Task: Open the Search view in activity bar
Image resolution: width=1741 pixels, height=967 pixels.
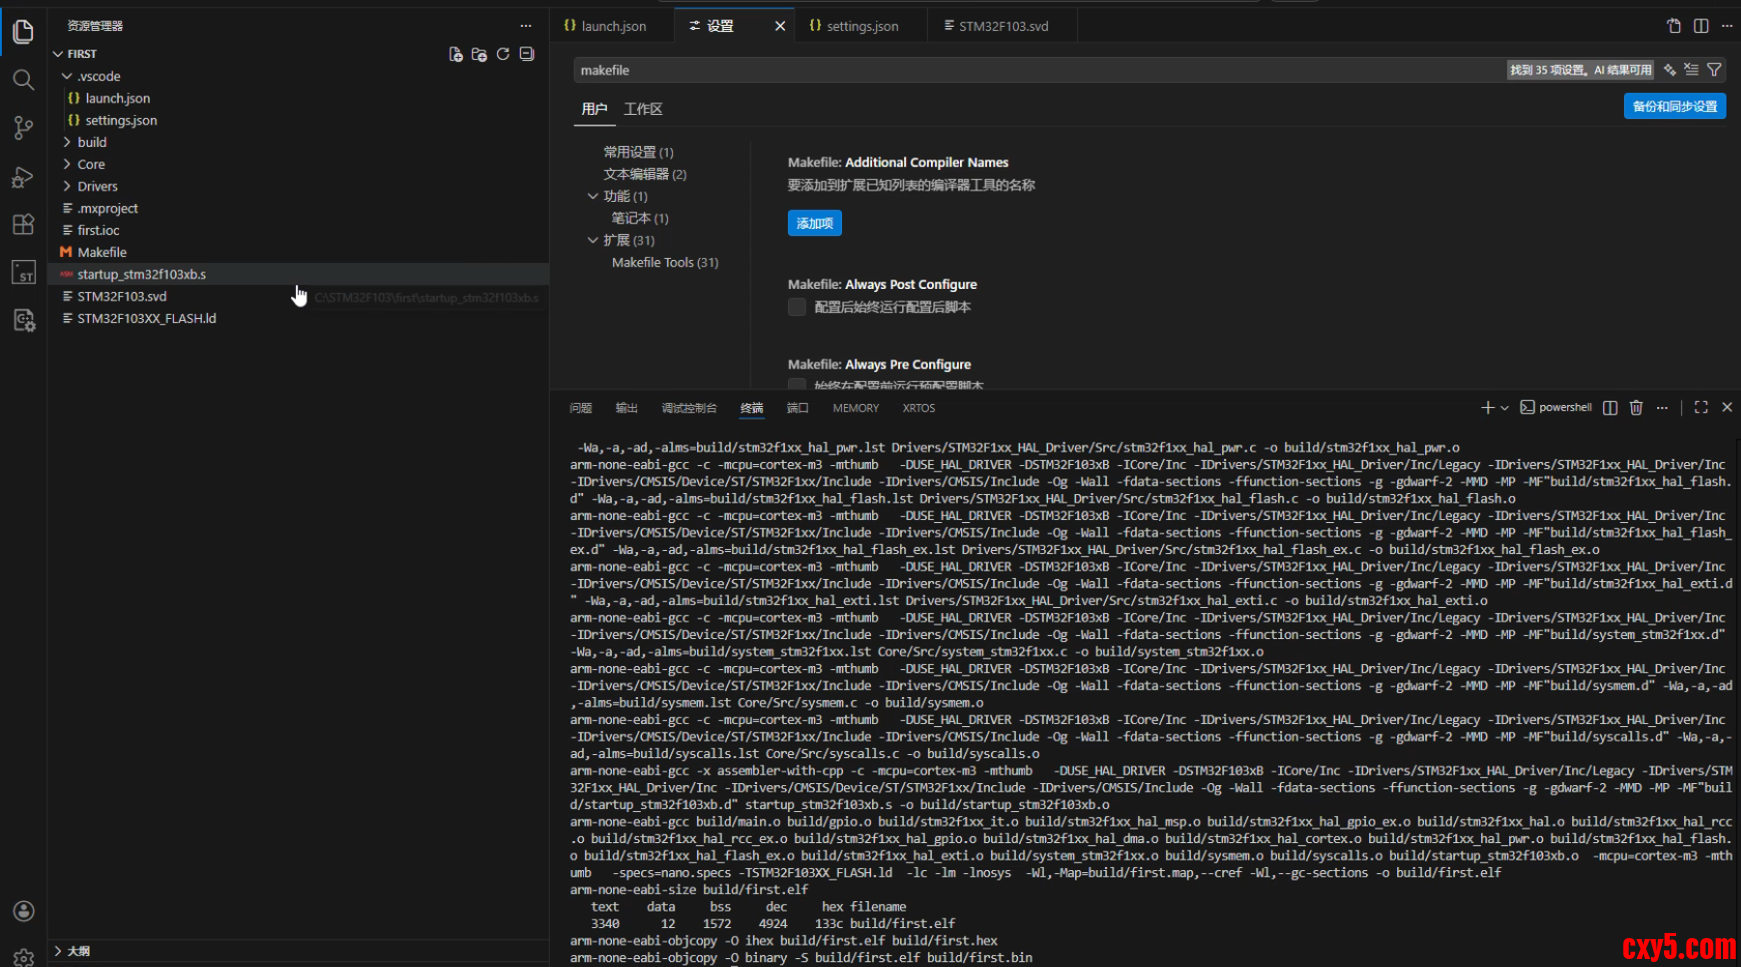Action: (x=23, y=80)
